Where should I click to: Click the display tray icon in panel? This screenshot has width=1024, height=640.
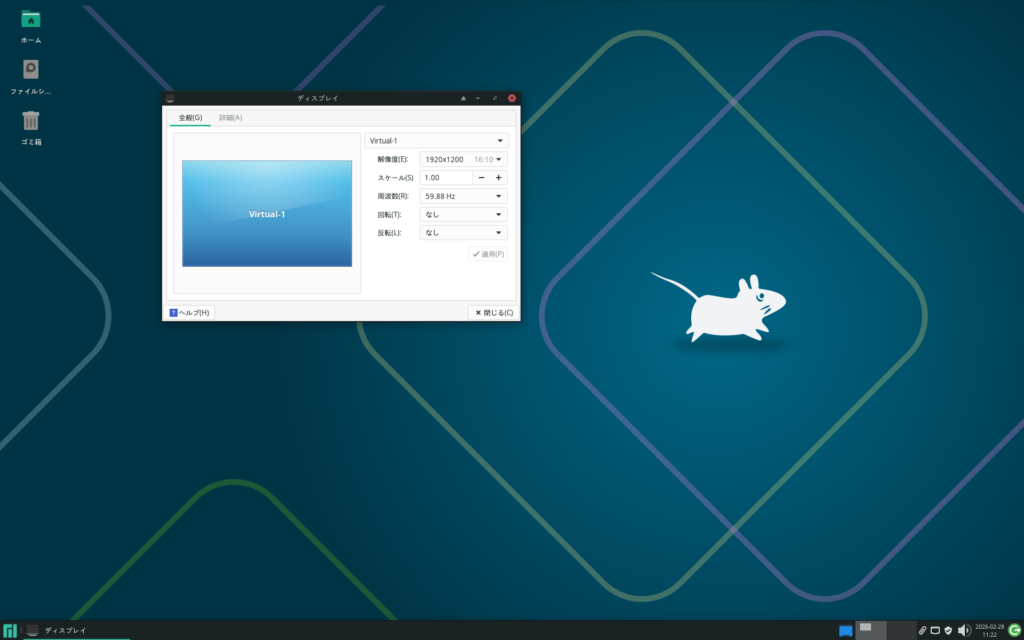click(935, 630)
